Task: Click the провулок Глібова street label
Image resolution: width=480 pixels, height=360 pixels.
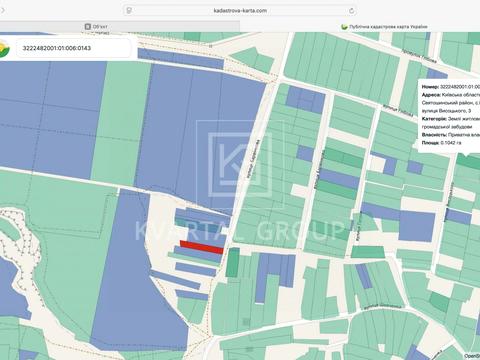Action: [x=419, y=56]
